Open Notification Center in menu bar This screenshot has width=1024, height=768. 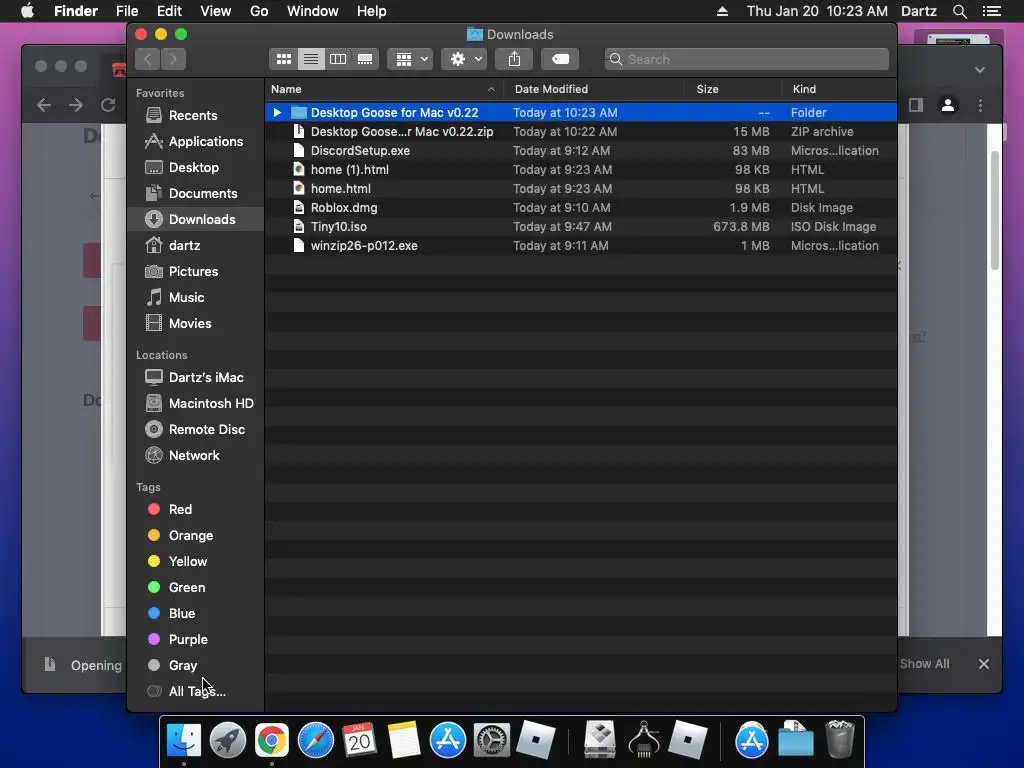[x=991, y=11]
